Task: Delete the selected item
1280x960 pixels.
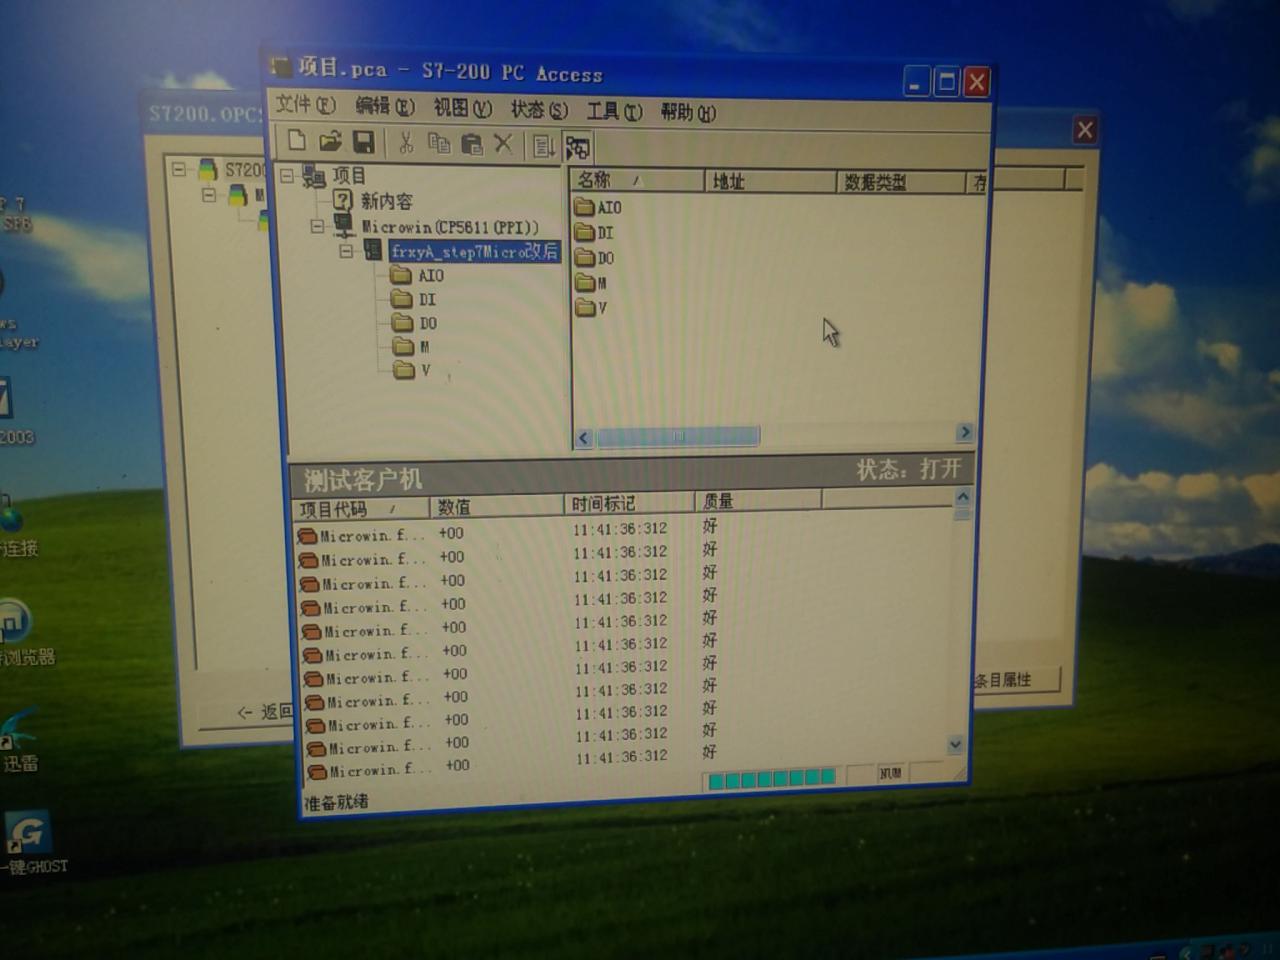Action: (504, 144)
